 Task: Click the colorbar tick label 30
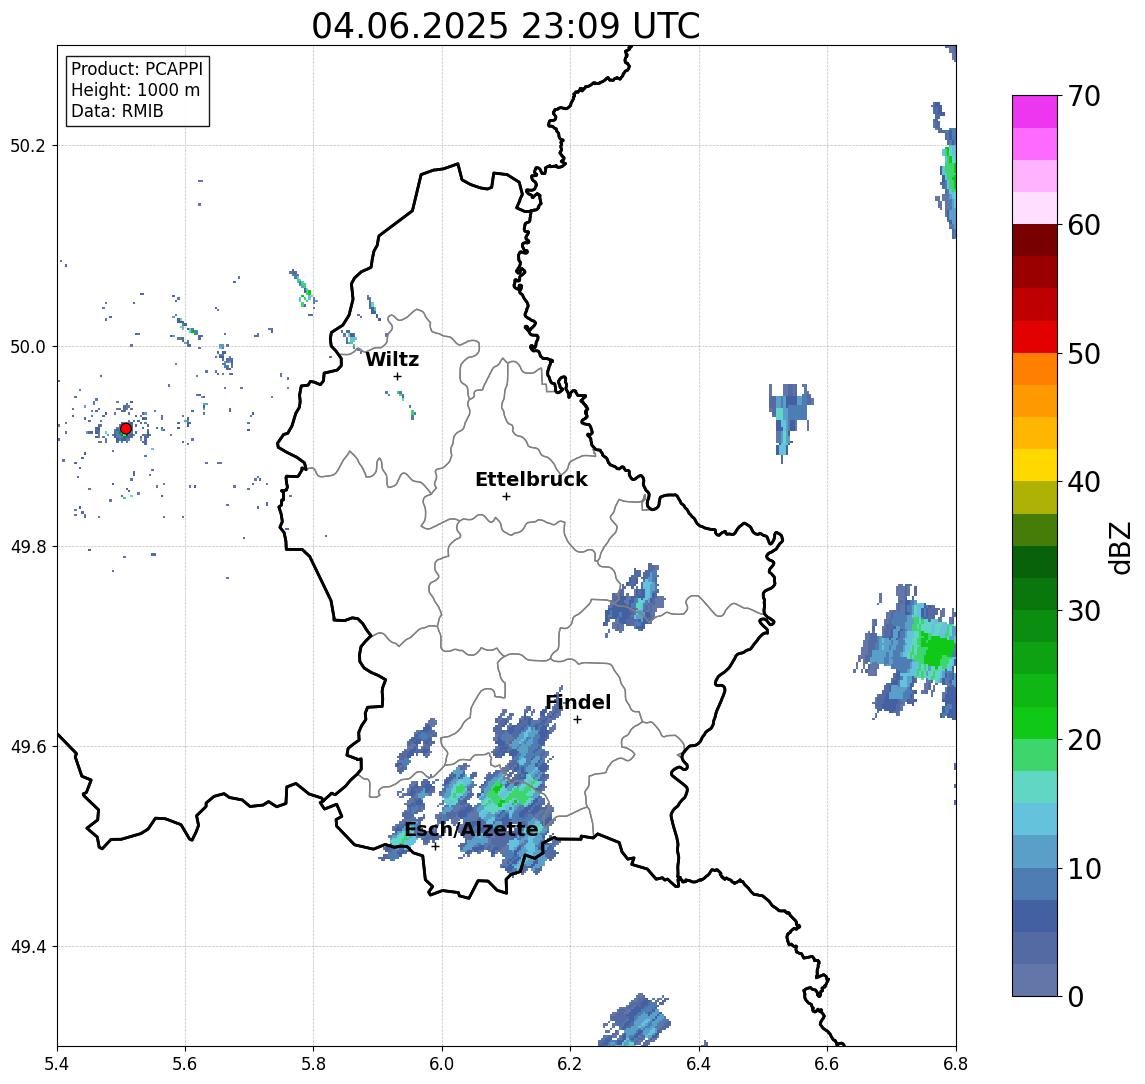click(1084, 611)
